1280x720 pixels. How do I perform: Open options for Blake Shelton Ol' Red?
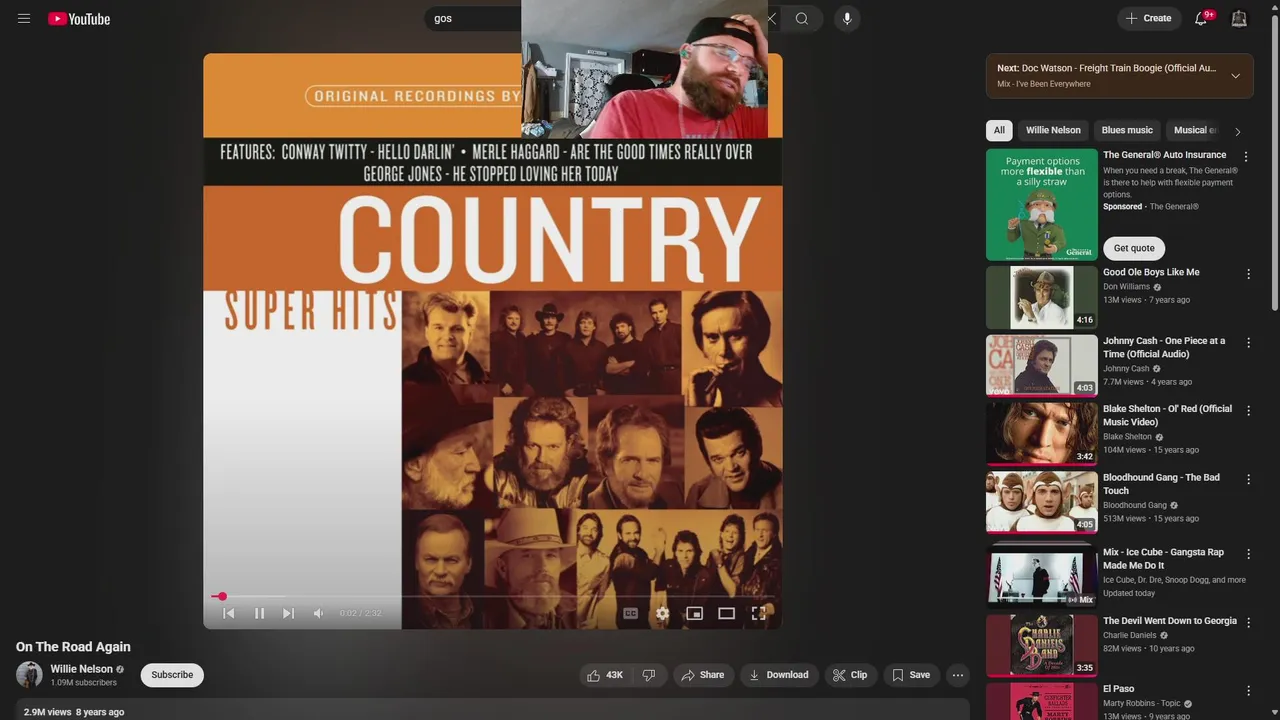click(1248, 411)
